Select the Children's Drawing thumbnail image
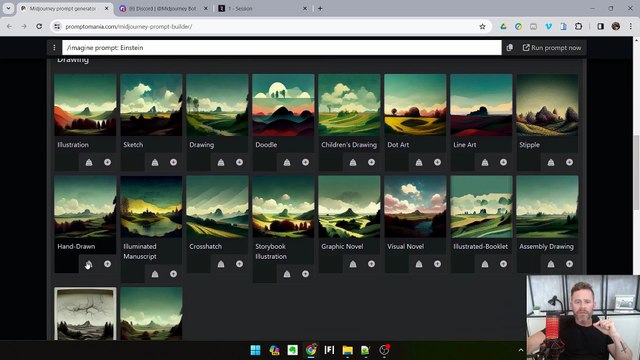Viewport: 640px width, 360px height. 349,104
